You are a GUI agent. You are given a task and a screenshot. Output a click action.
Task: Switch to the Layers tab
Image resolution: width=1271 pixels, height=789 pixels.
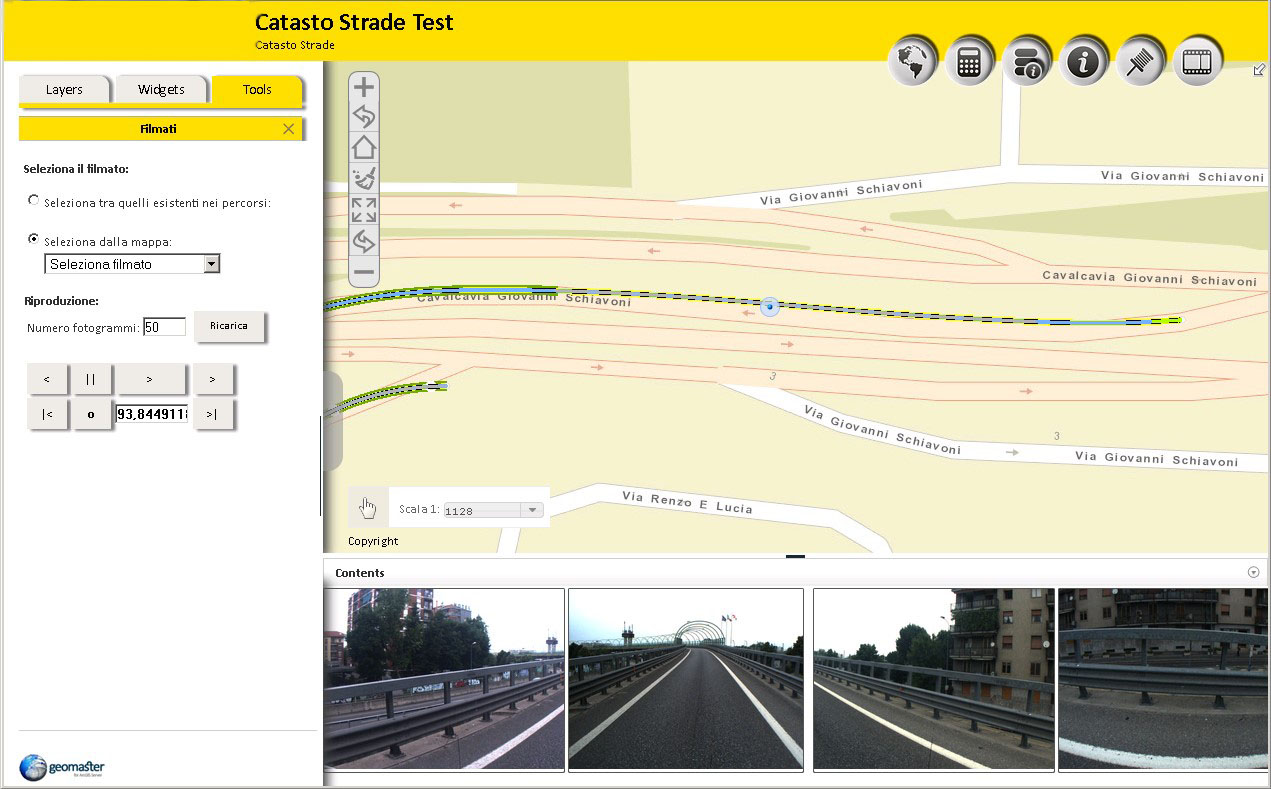(x=65, y=89)
